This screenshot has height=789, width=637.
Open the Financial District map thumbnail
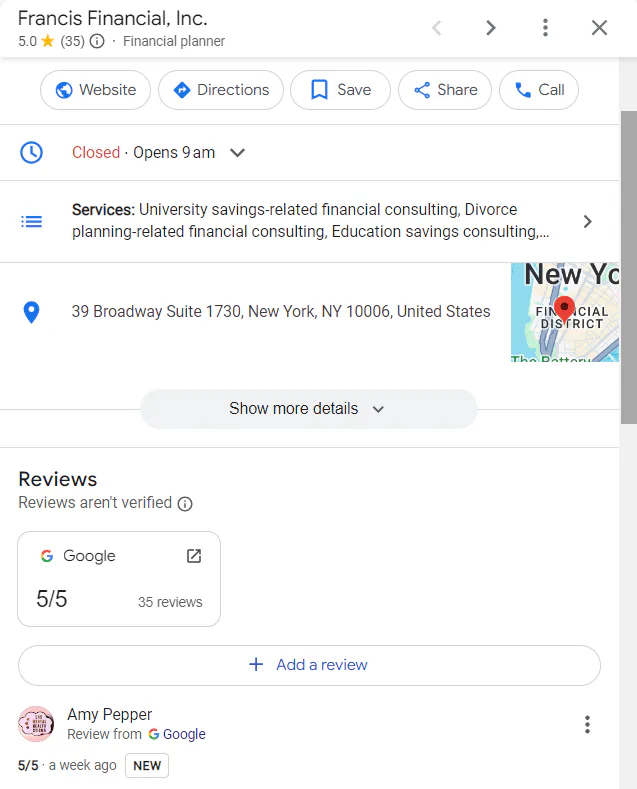(x=565, y=312)
